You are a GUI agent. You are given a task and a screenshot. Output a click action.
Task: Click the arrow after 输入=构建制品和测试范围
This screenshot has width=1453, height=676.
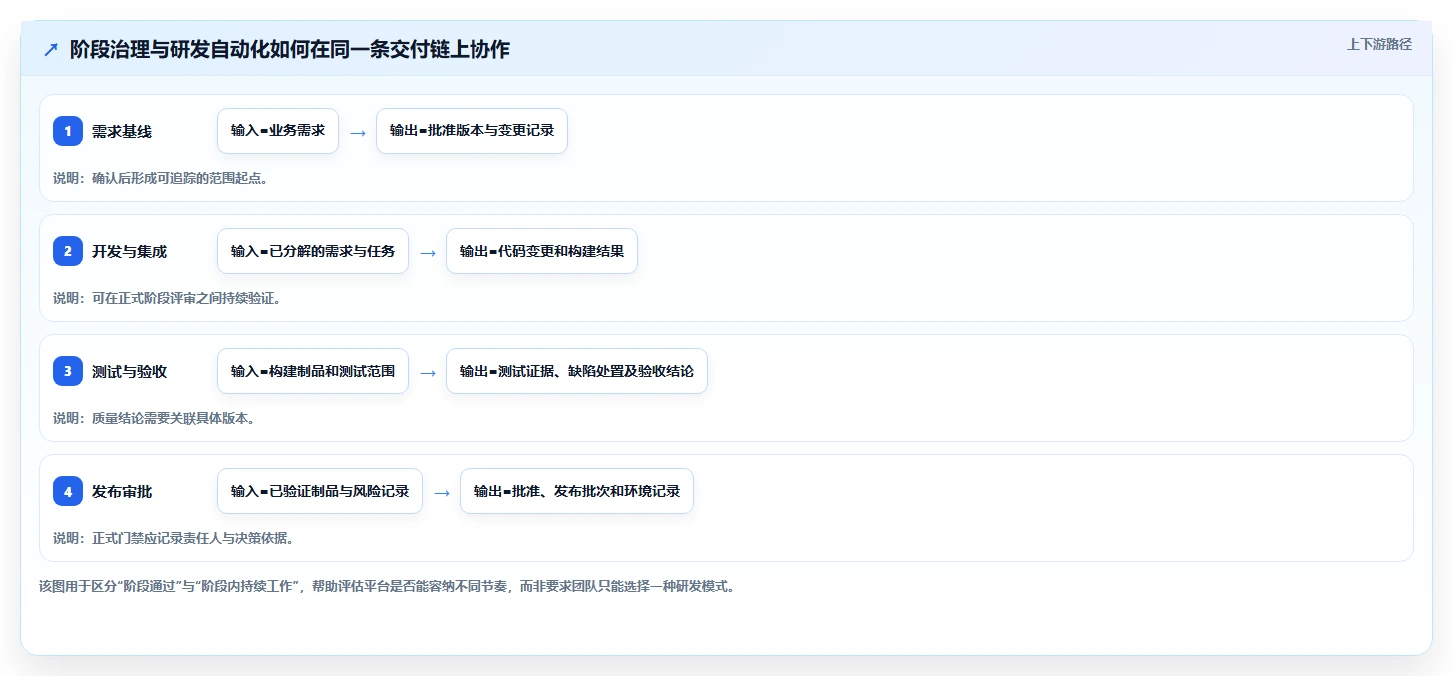point(428,372)
